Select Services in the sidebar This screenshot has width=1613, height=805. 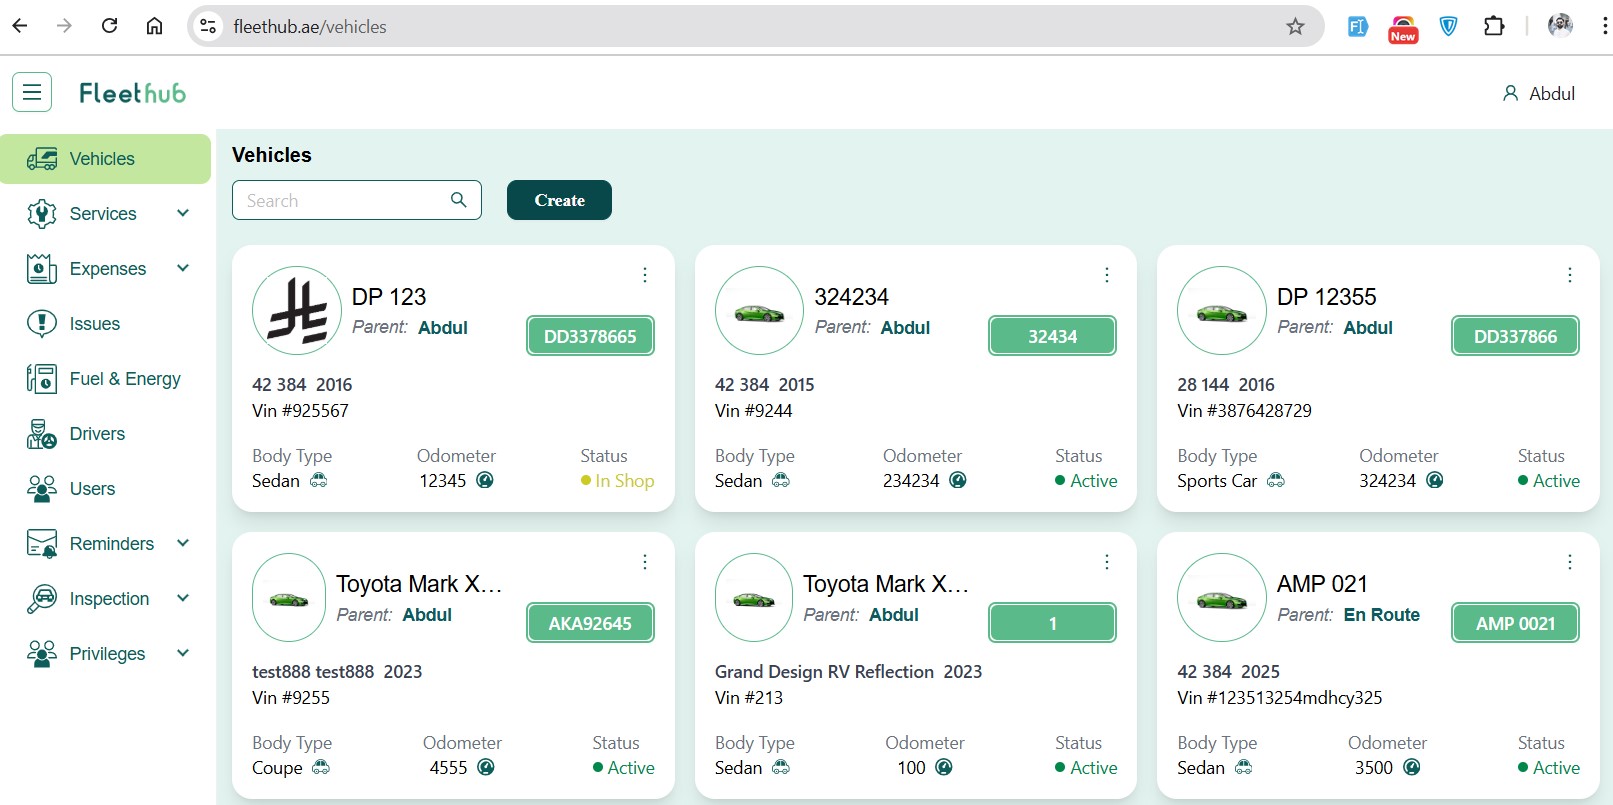click(103, 214)
